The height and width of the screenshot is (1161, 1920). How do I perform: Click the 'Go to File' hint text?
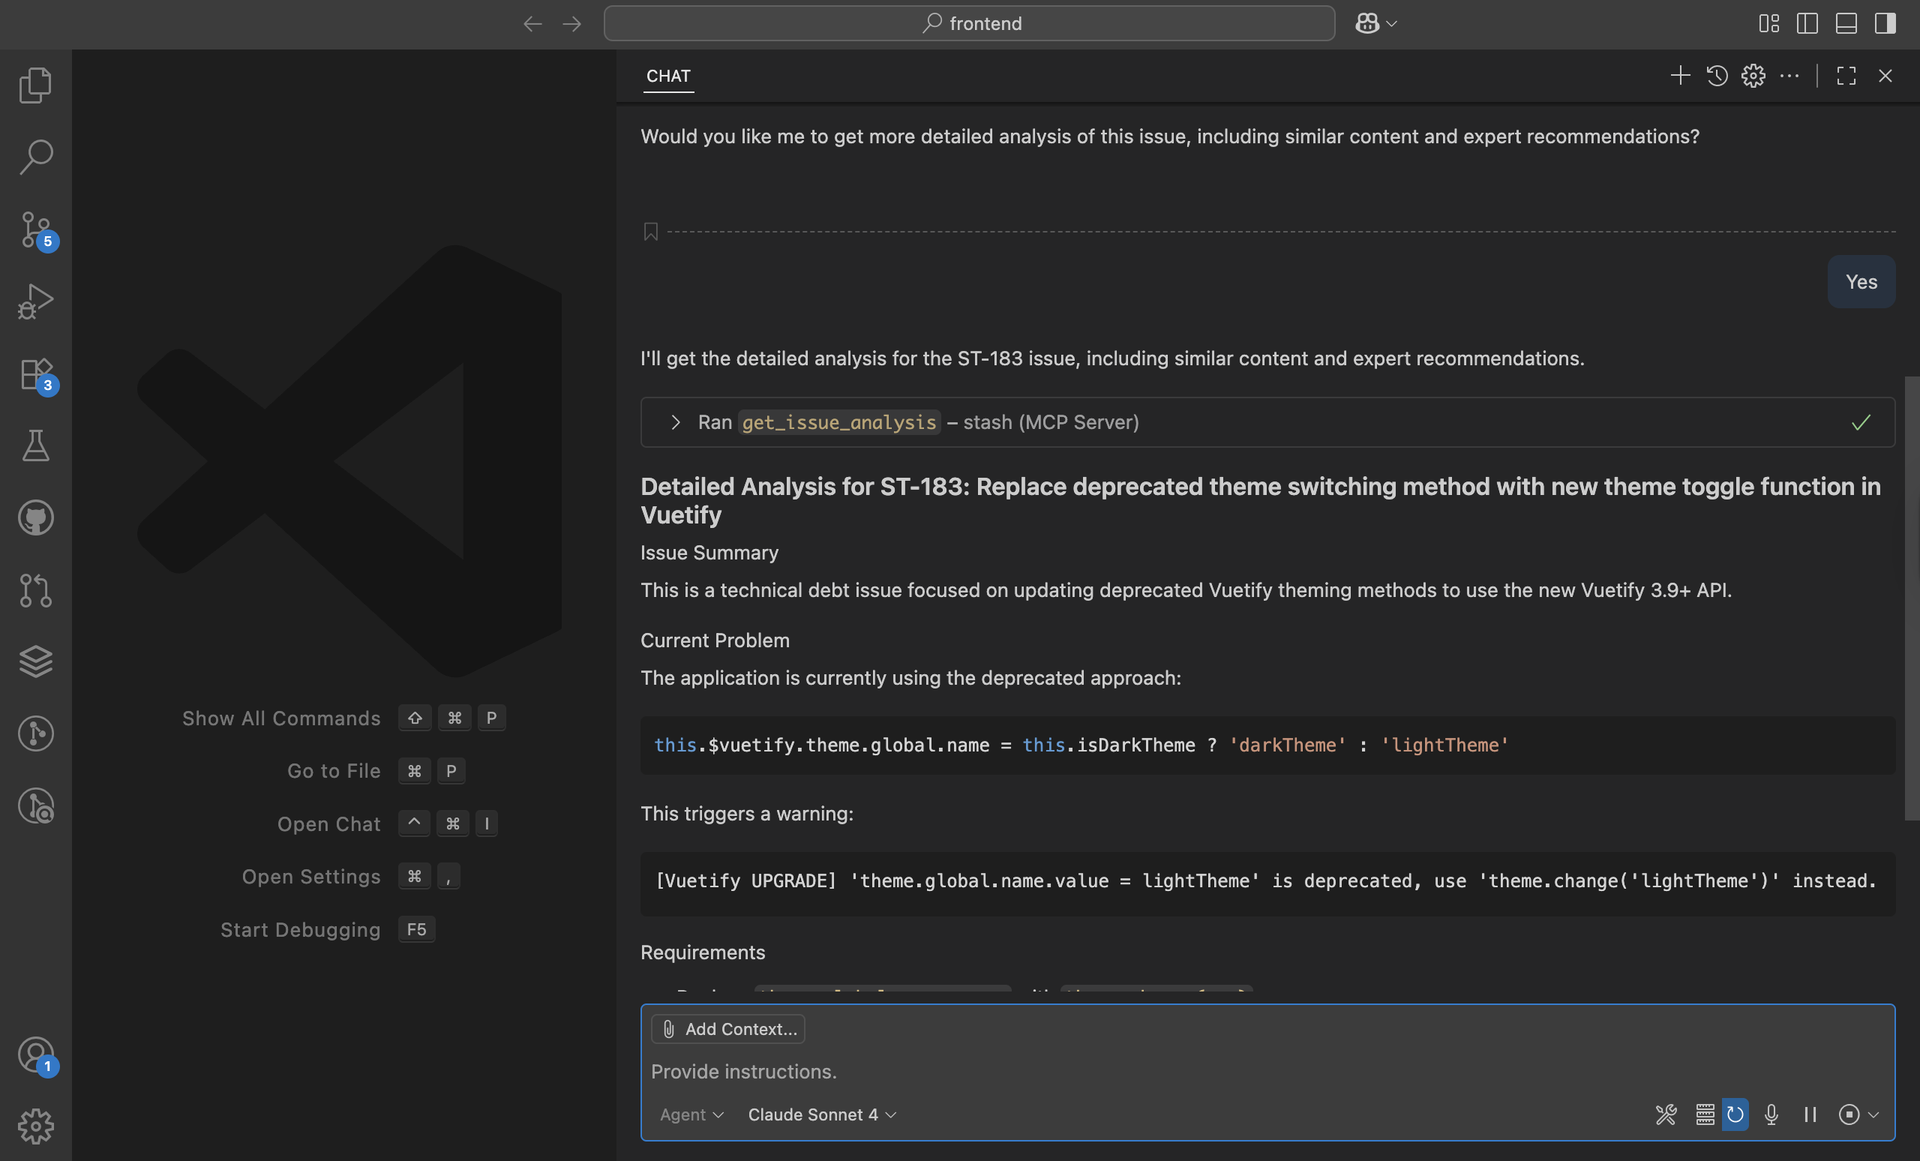[334, 771]
